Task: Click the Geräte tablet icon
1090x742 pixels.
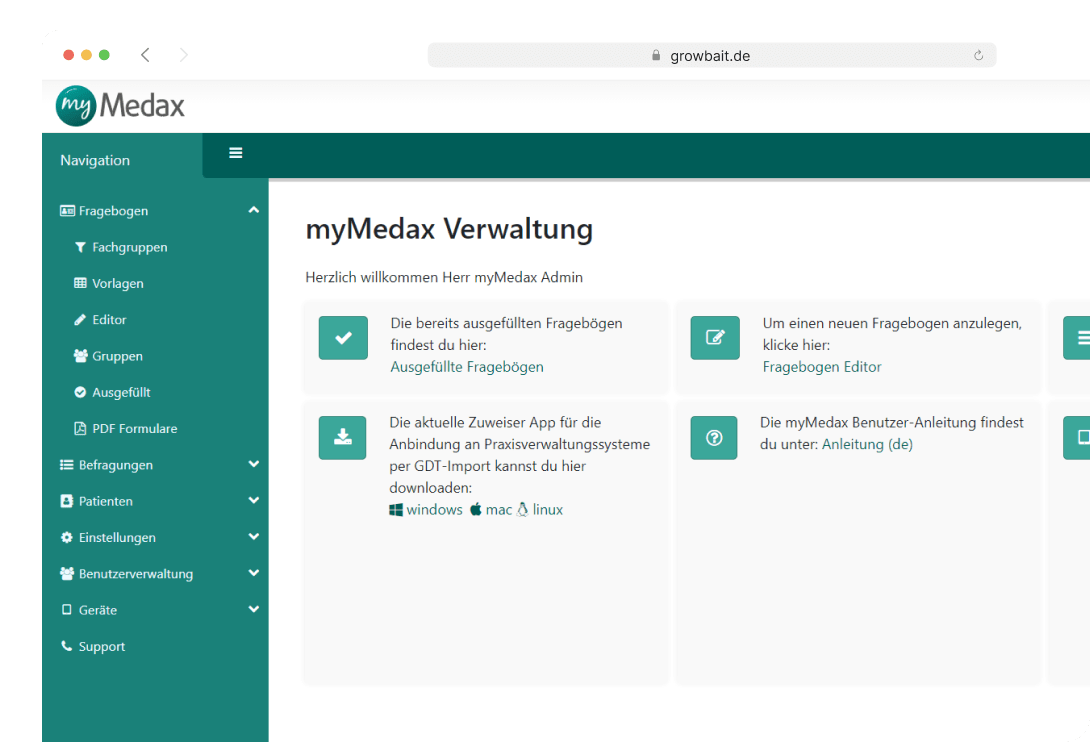Action: [67, 610]
